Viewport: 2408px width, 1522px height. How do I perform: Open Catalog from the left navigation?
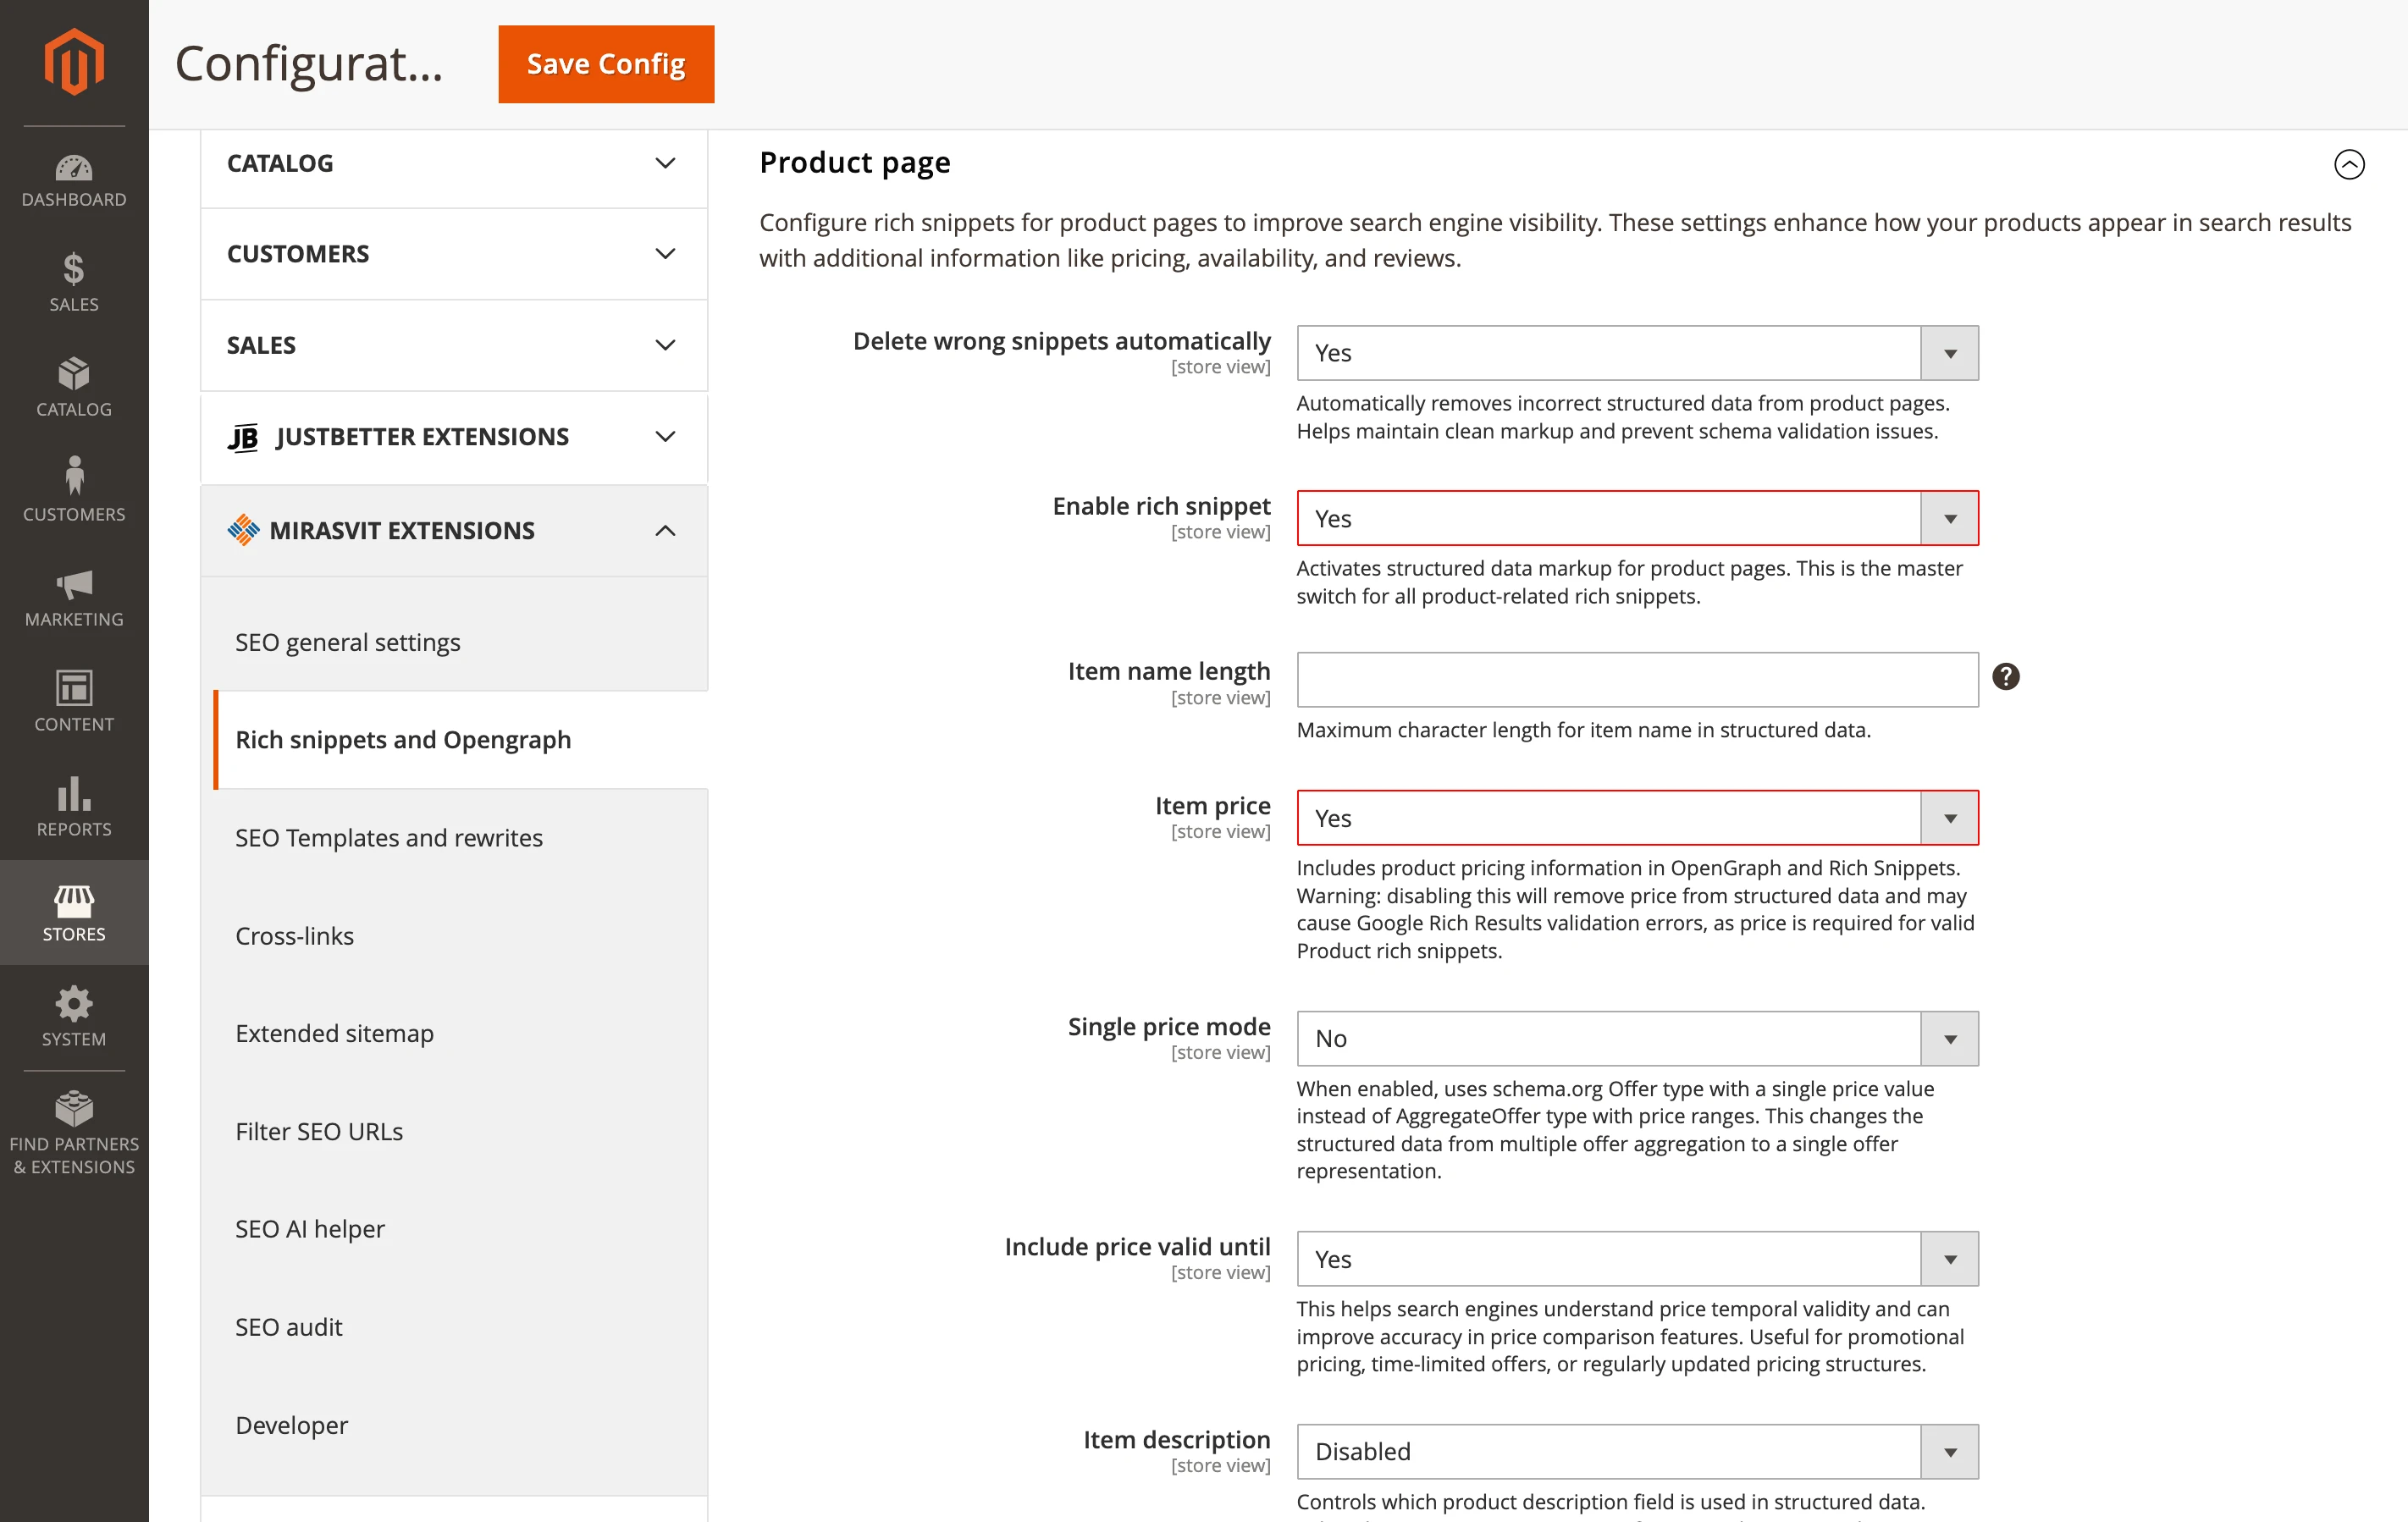(74, 388)
